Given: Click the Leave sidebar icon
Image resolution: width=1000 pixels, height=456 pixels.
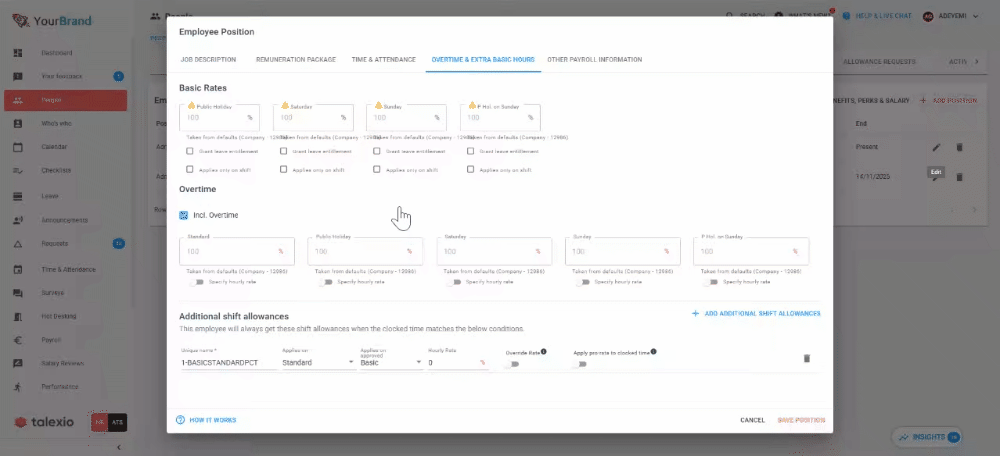Looking at the screenshot, I should point(18,196).
